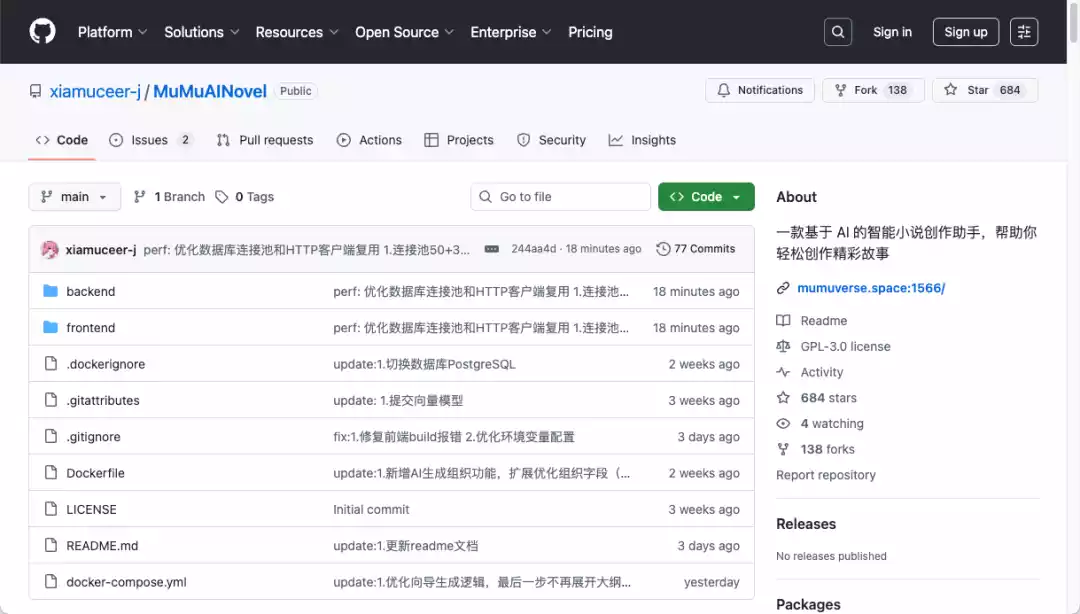Screen dimensions: 1080x614
Task: Click the Sign up button
Action: [965, 32]
